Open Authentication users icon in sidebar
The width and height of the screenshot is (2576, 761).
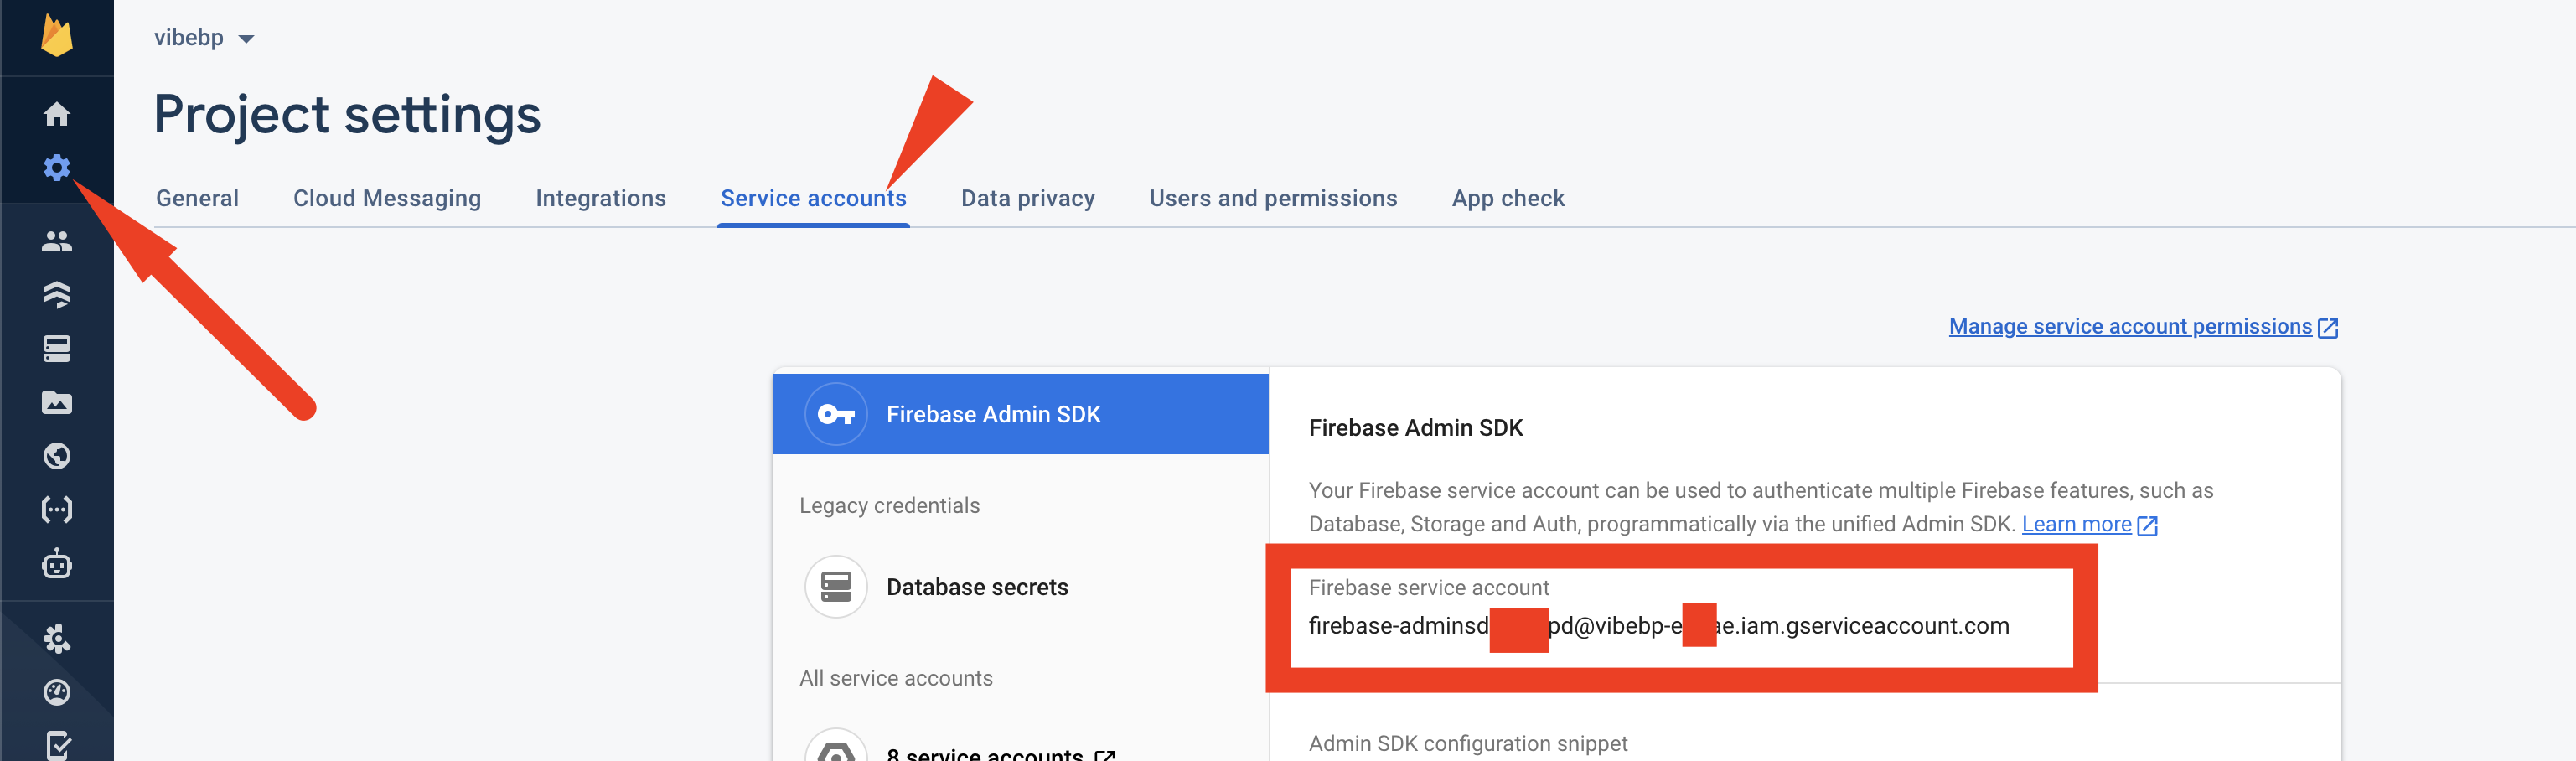click(x=57, y=241)
